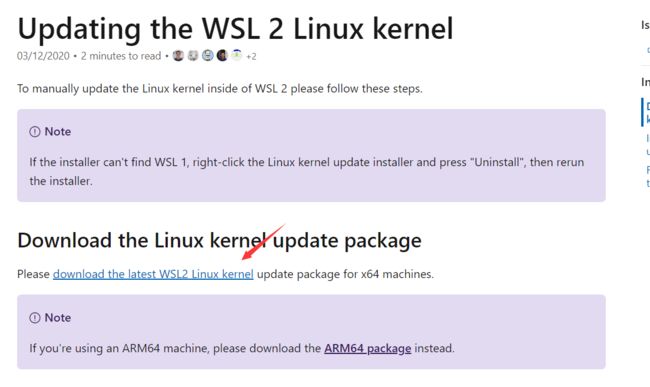The image size is (650, 387).
Task: Select the highlighted current section in the right sidebar
Action: 646,112
